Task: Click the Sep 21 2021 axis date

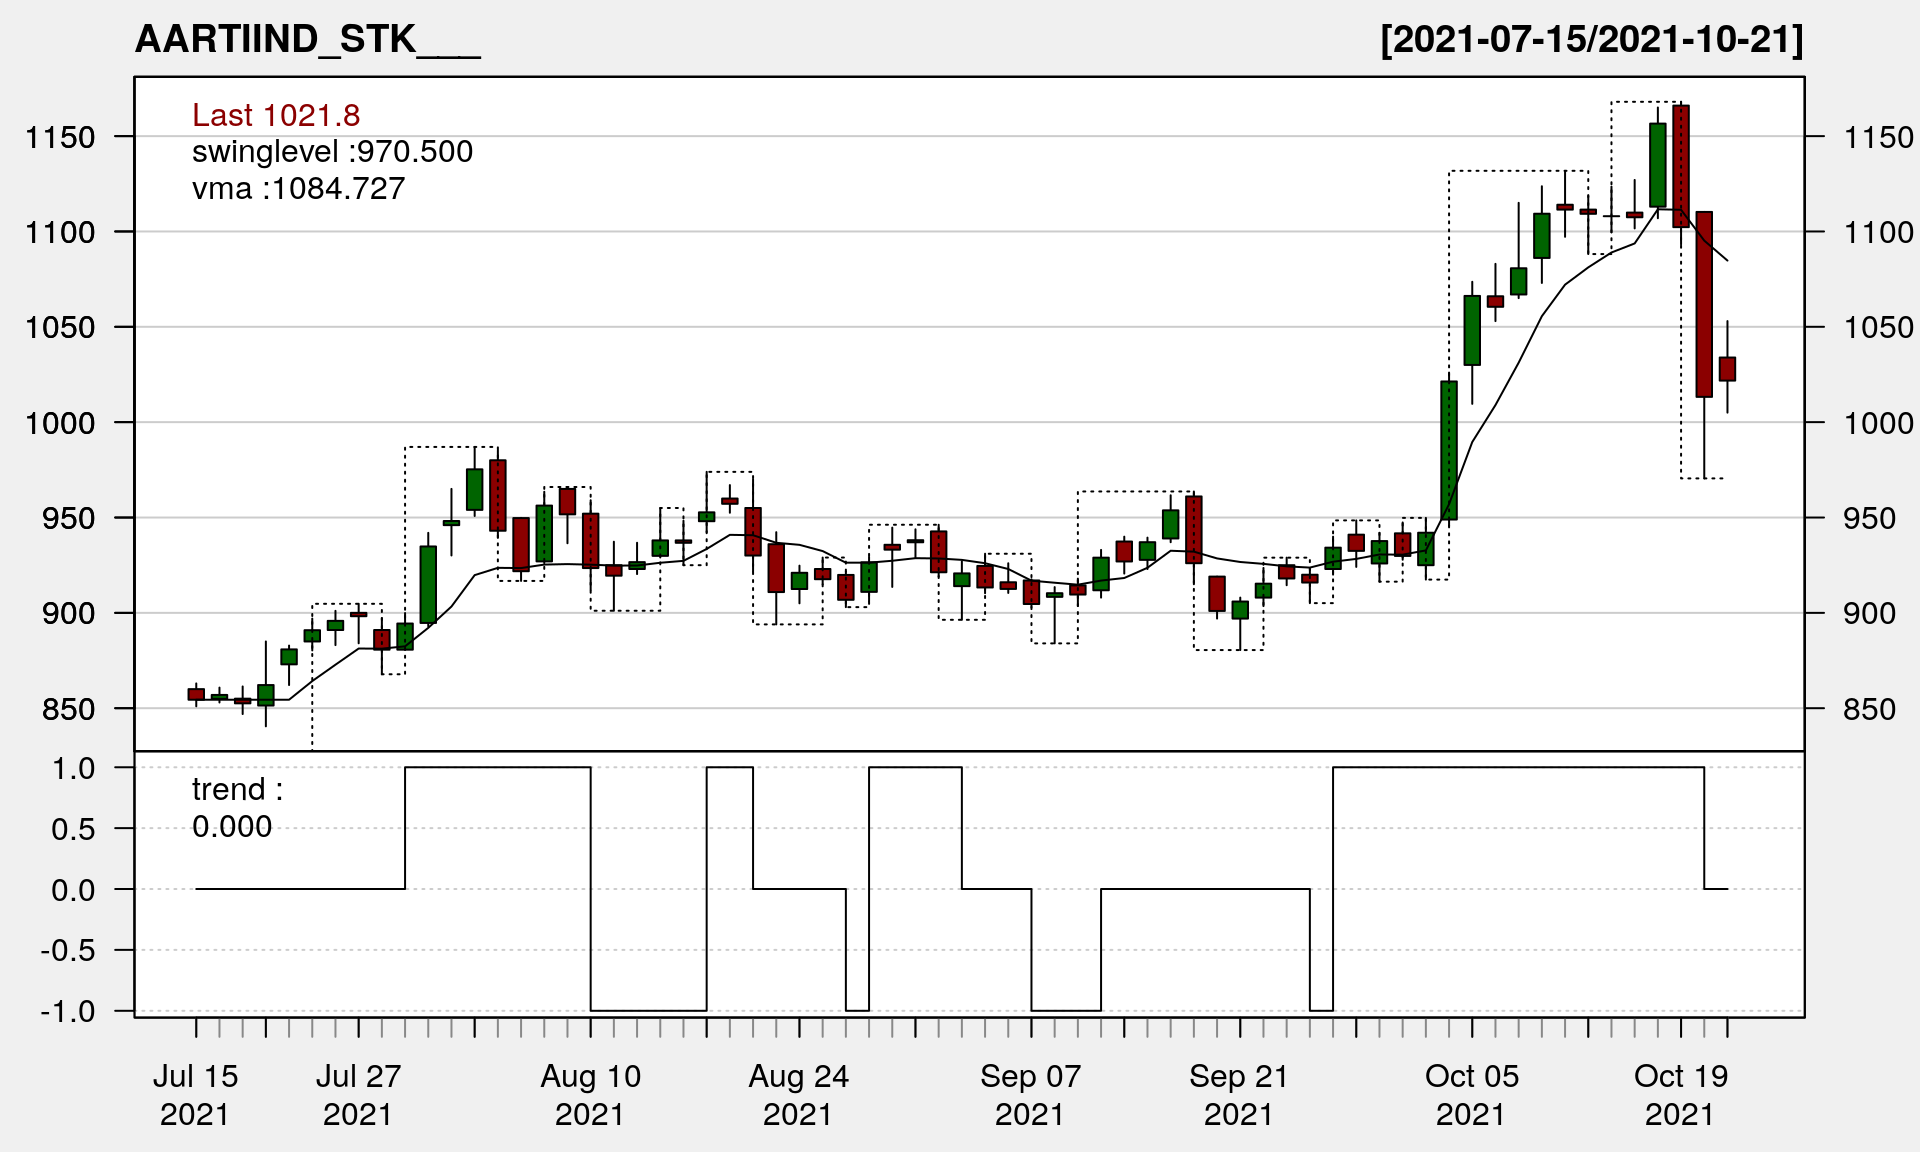Action: (1239, 1095)
